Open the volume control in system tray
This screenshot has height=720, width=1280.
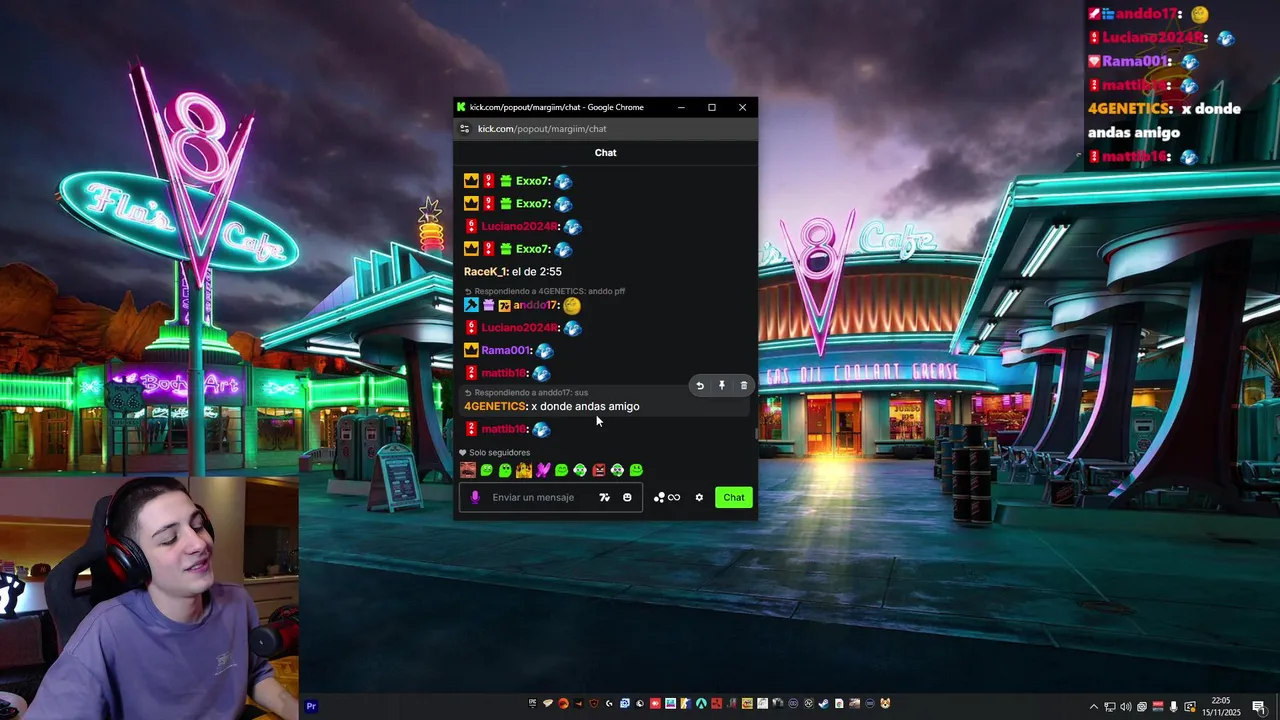[x=1126, y=707]
